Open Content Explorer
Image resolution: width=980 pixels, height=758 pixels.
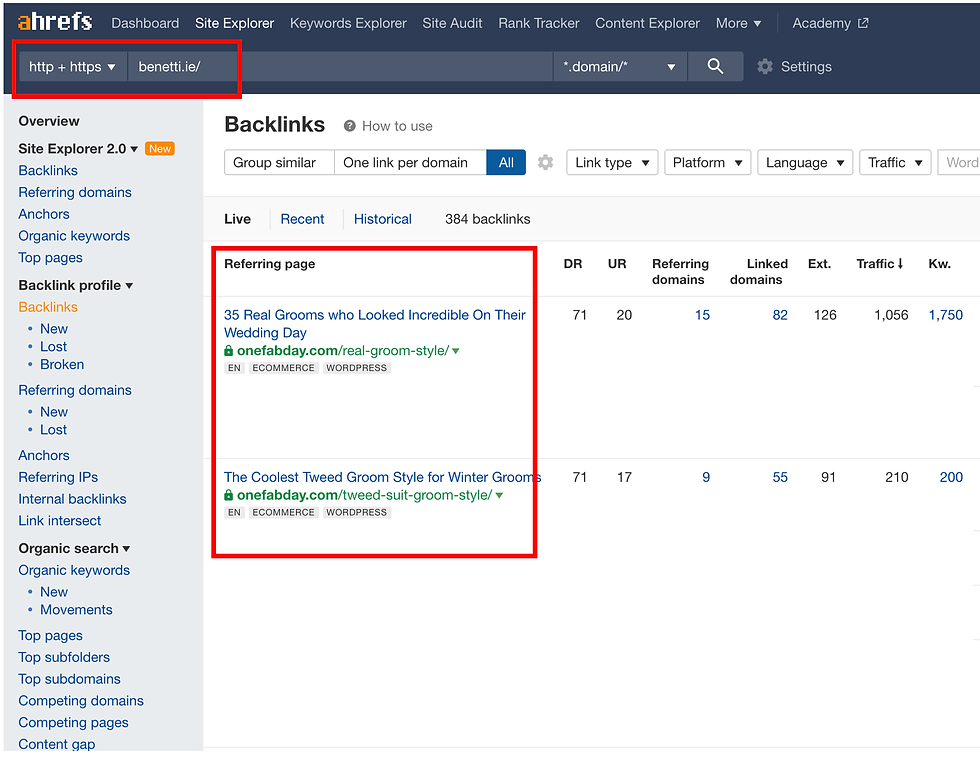647,23
